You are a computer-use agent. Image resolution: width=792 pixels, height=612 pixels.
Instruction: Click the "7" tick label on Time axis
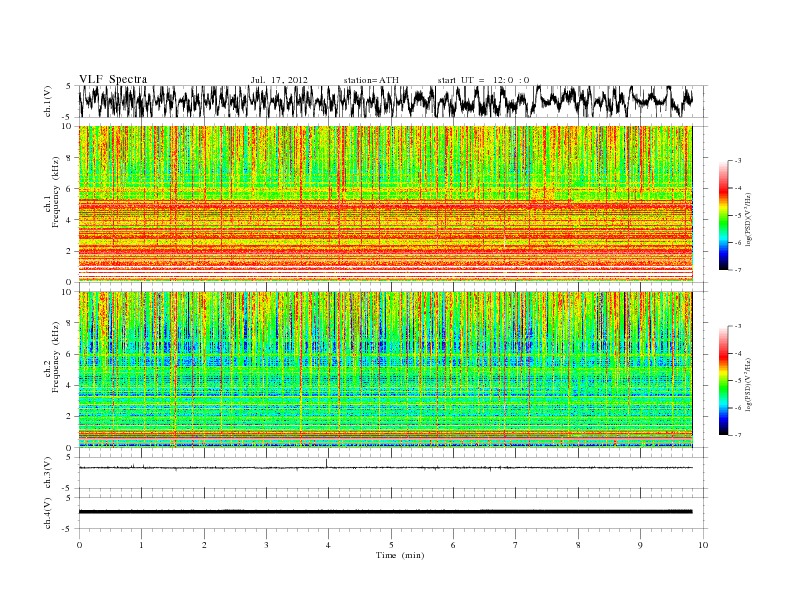(x=516, y=545)
